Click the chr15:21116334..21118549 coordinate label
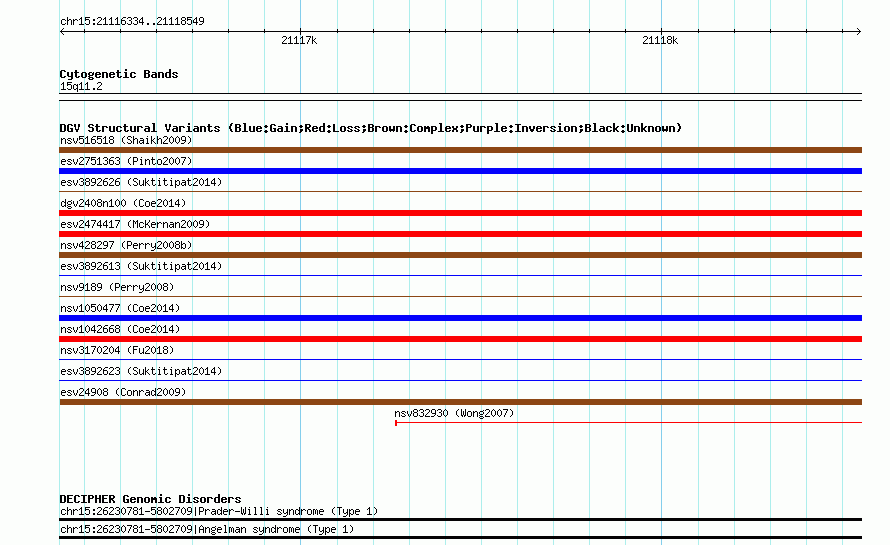Screen dimensions: 890x545 click(x=132, y=21)
